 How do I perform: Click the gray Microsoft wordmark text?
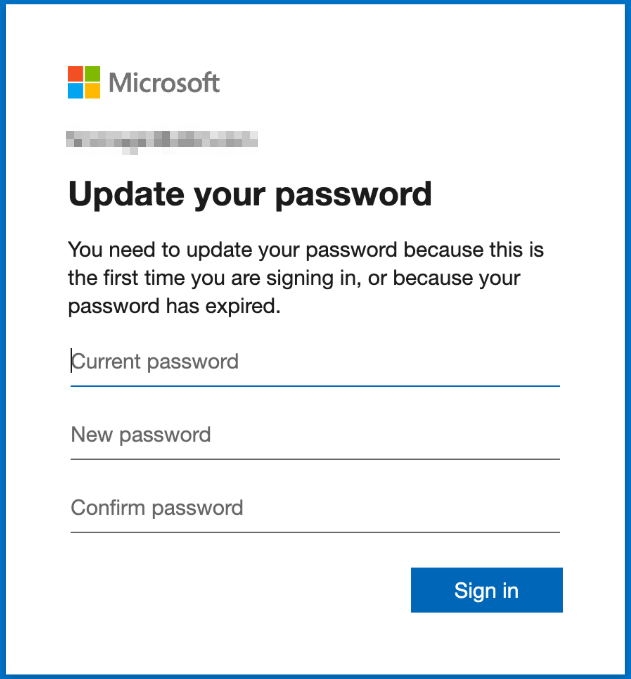click(x=164, y=82)
